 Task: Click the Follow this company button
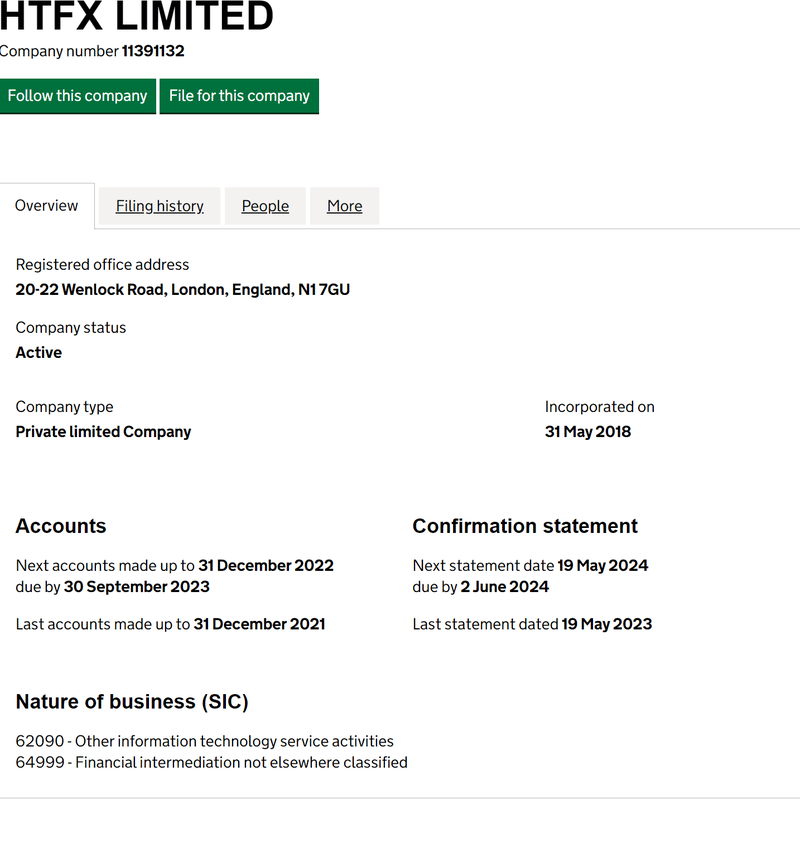tap(77, 96)
